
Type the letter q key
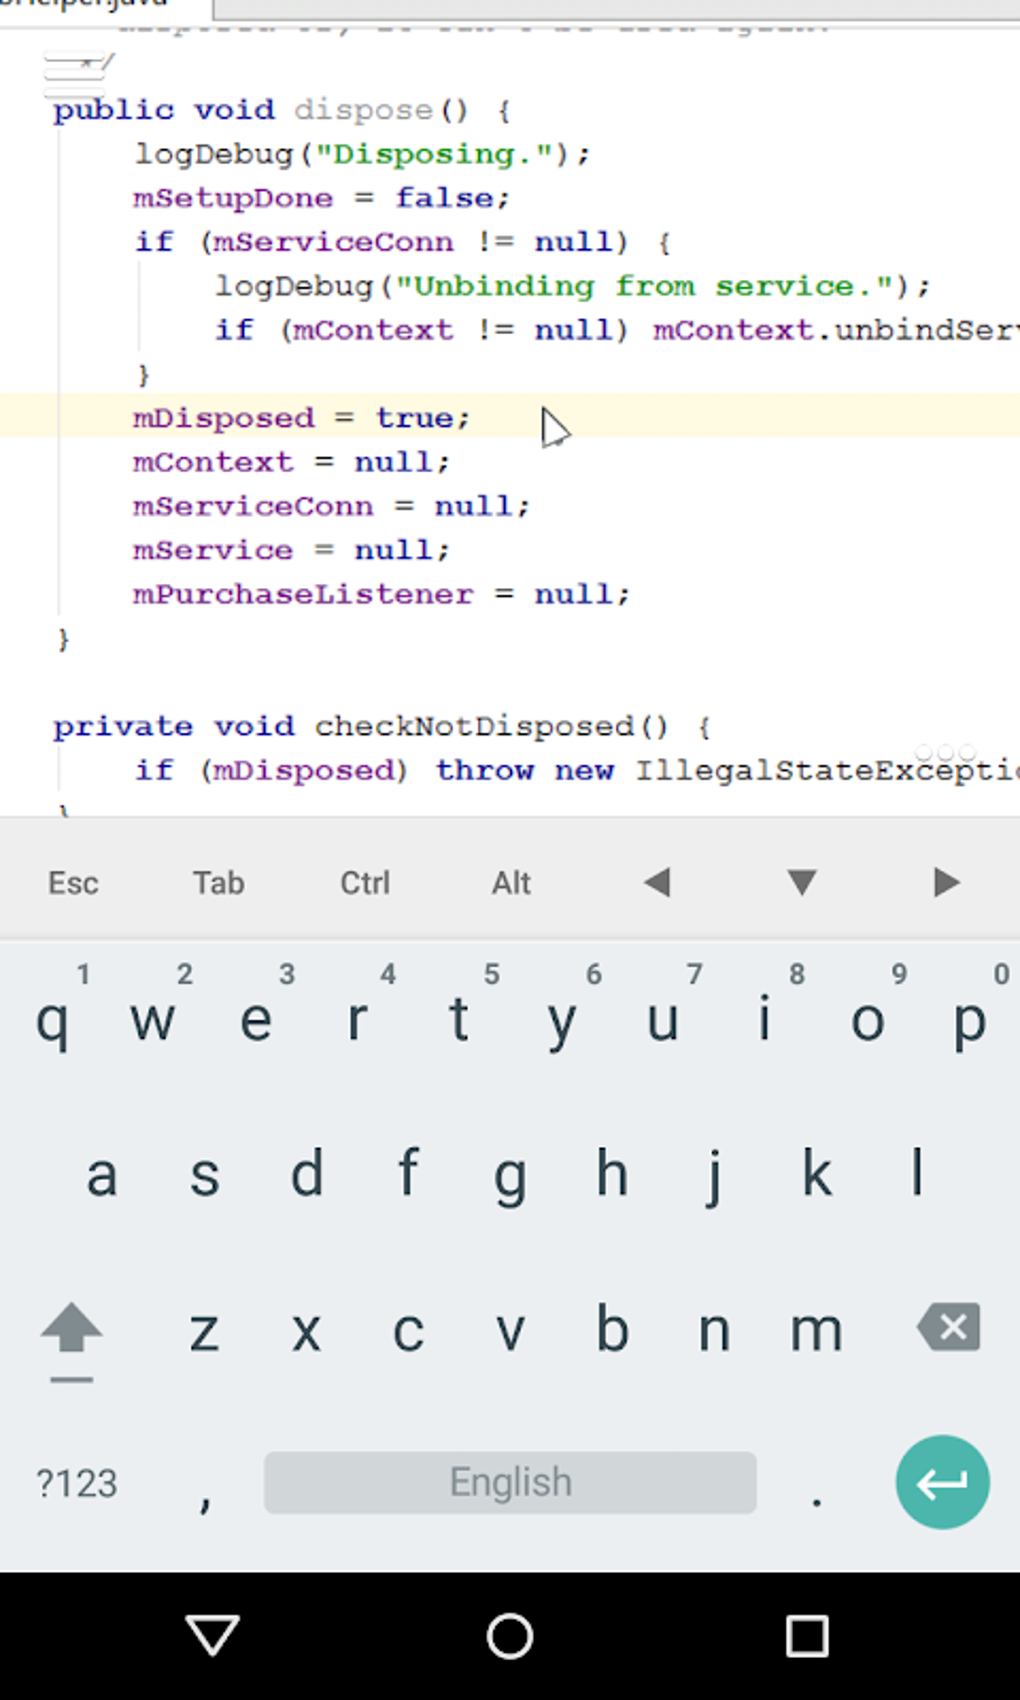[52, 1022]
